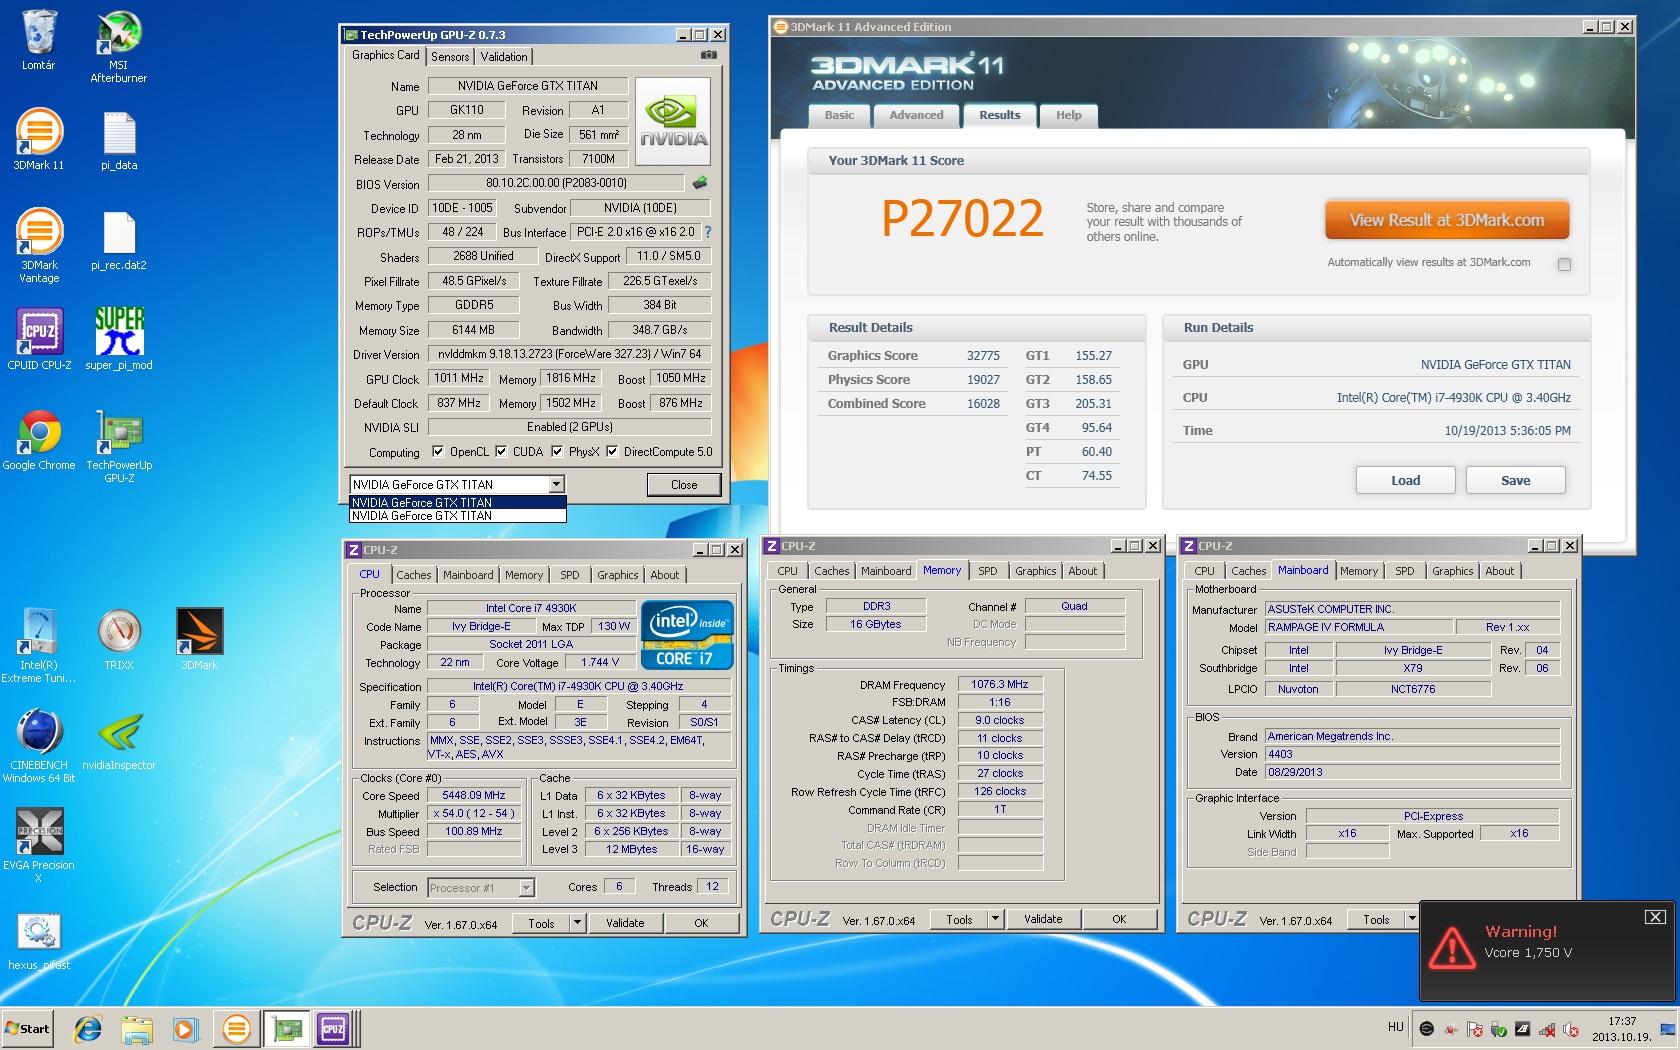The width and height of the screenshot is (1680, 1050).
Task: Open the Basic tab in 3DMark 11
Action: coord(839,116)
